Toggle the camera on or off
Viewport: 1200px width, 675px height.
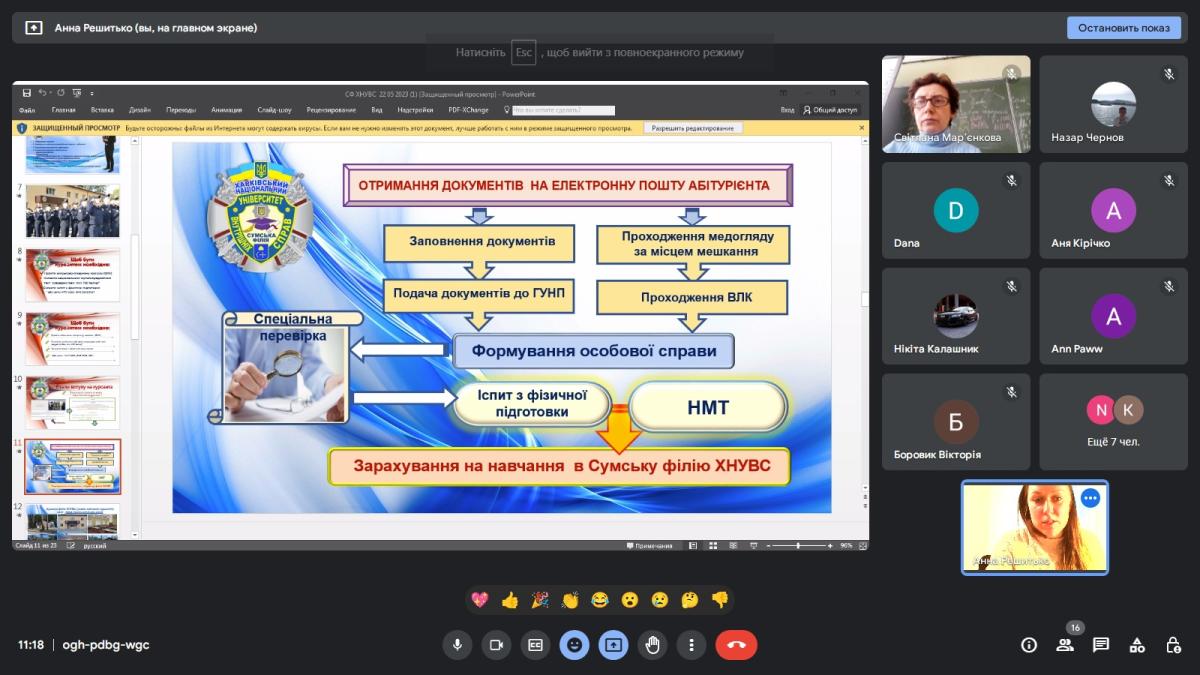(x=495, y=645)
